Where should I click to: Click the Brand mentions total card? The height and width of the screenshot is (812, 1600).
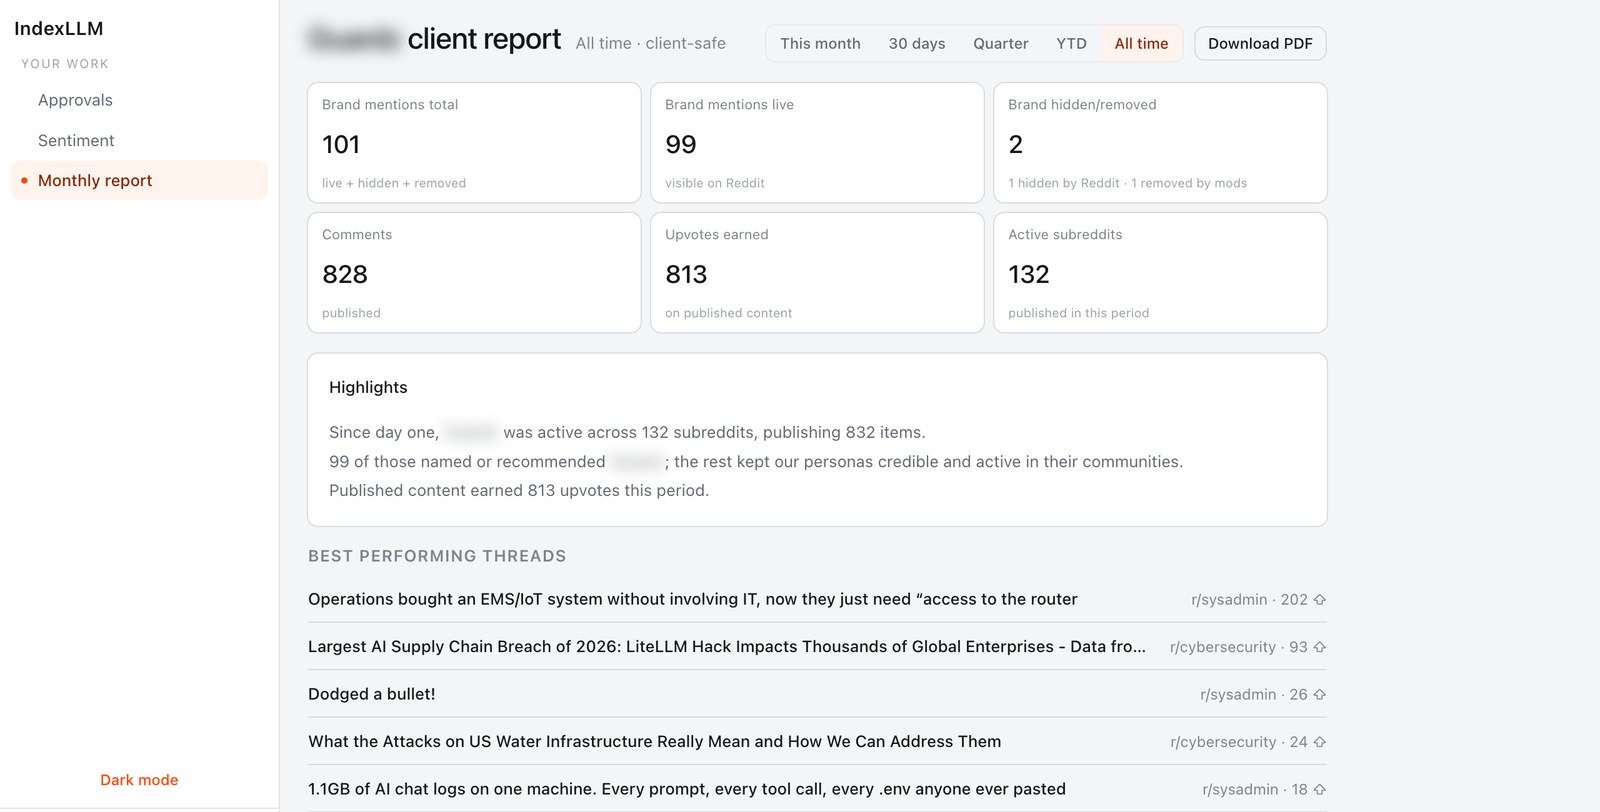[x=474, y=143]
